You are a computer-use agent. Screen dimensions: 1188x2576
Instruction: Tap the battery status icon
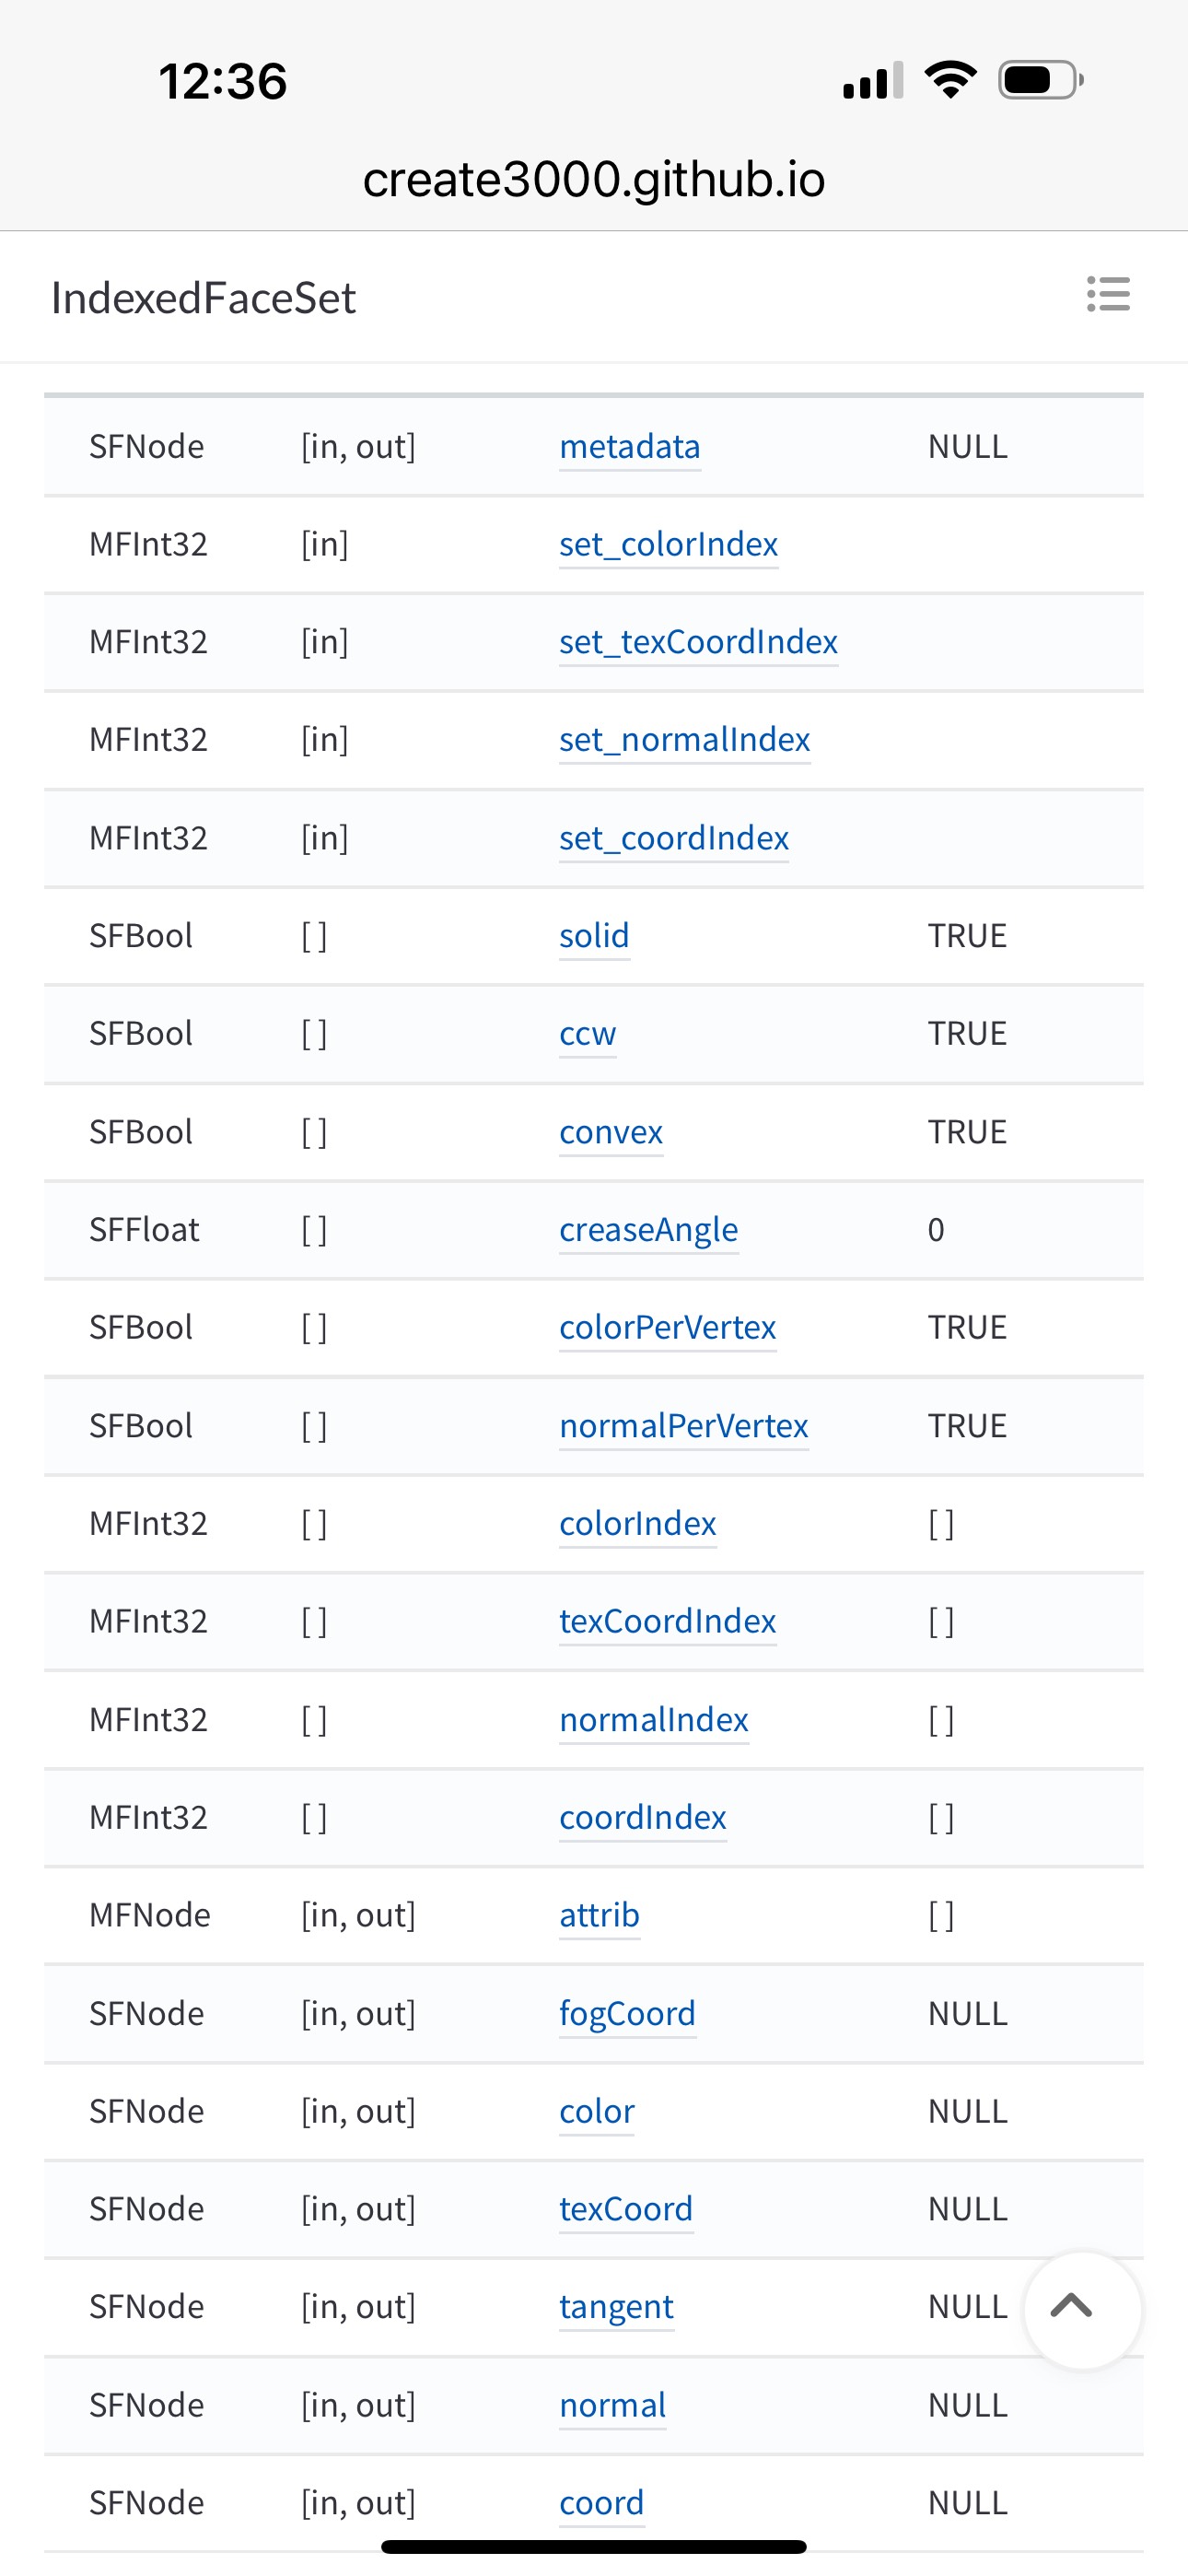tap(1041, 80)
